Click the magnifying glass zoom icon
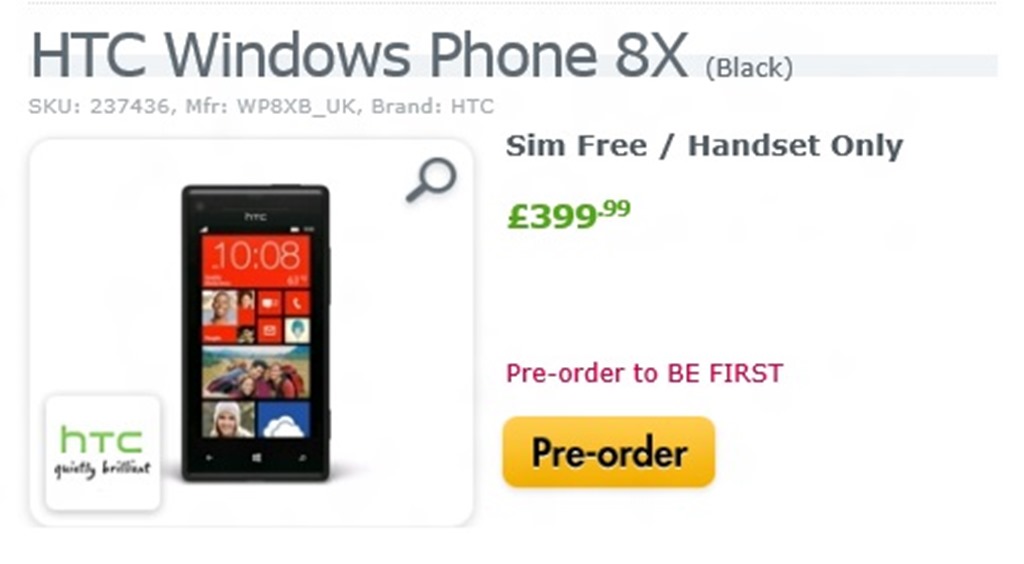1024x564 pixels. tap(431, 180)
